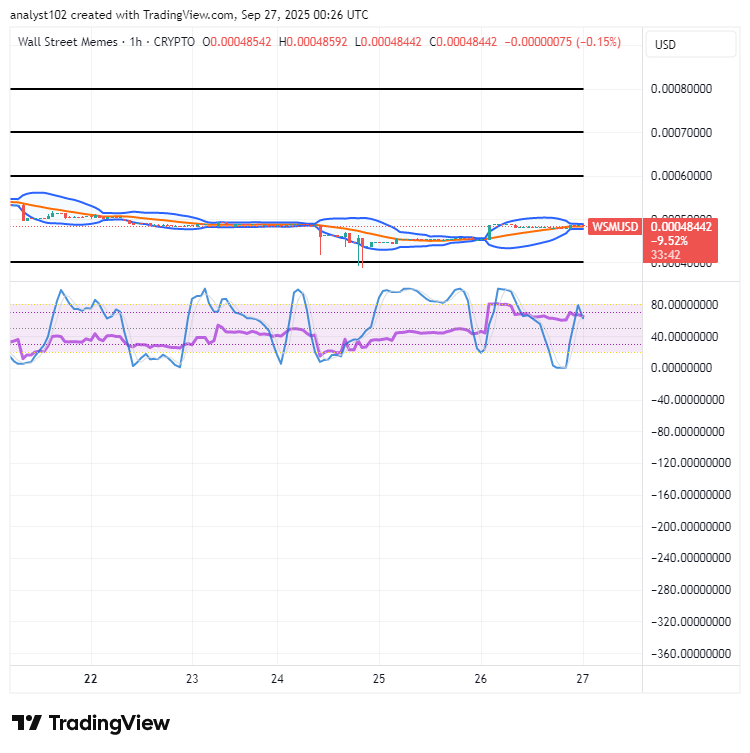Click the −320.00000000 oscillator axis label
The image size is (750, 753).
(691, 622)
